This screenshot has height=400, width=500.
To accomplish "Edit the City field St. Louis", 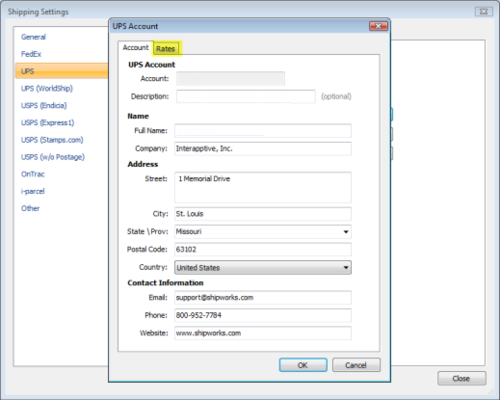I will pyautogui.click(x=263, y=214).
